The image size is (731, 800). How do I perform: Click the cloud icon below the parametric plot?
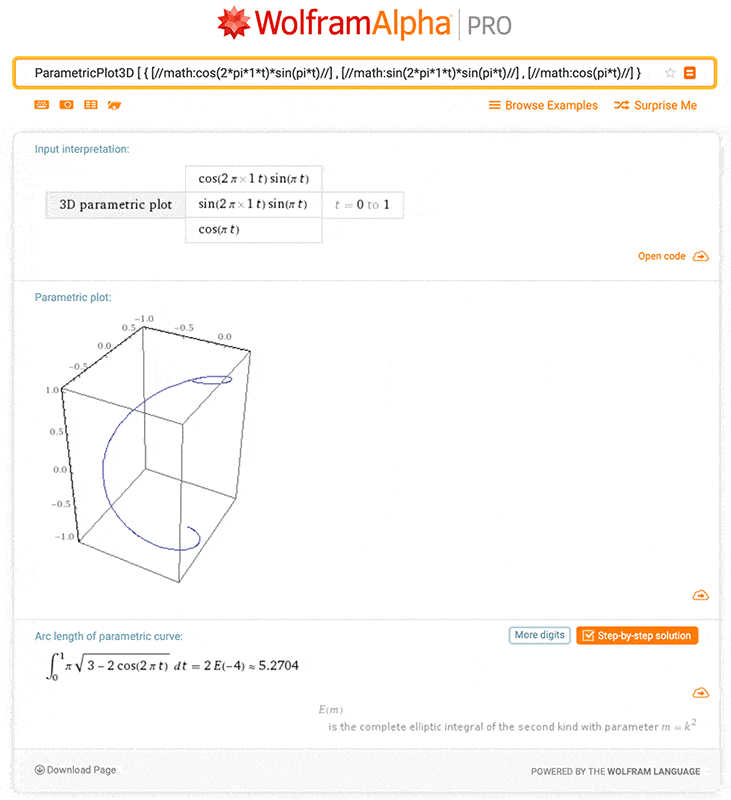[x=701, y=595]
